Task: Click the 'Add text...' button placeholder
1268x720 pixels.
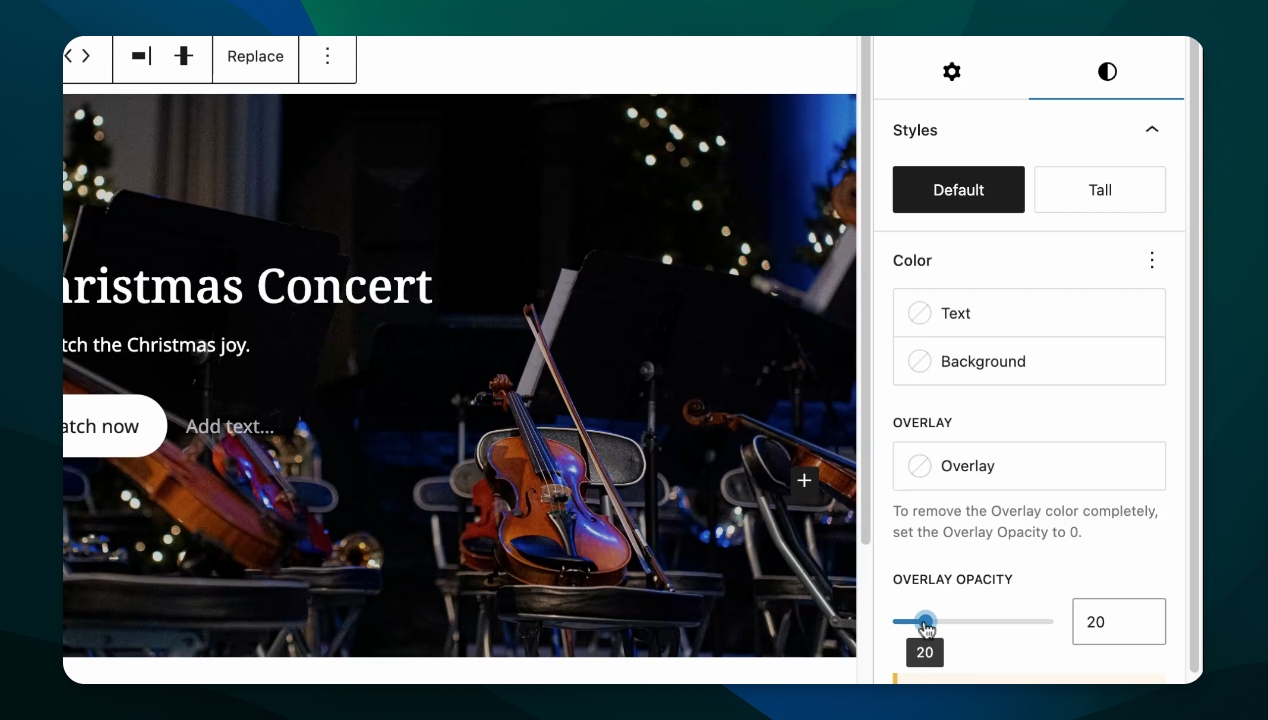Action: click(230, 426)
